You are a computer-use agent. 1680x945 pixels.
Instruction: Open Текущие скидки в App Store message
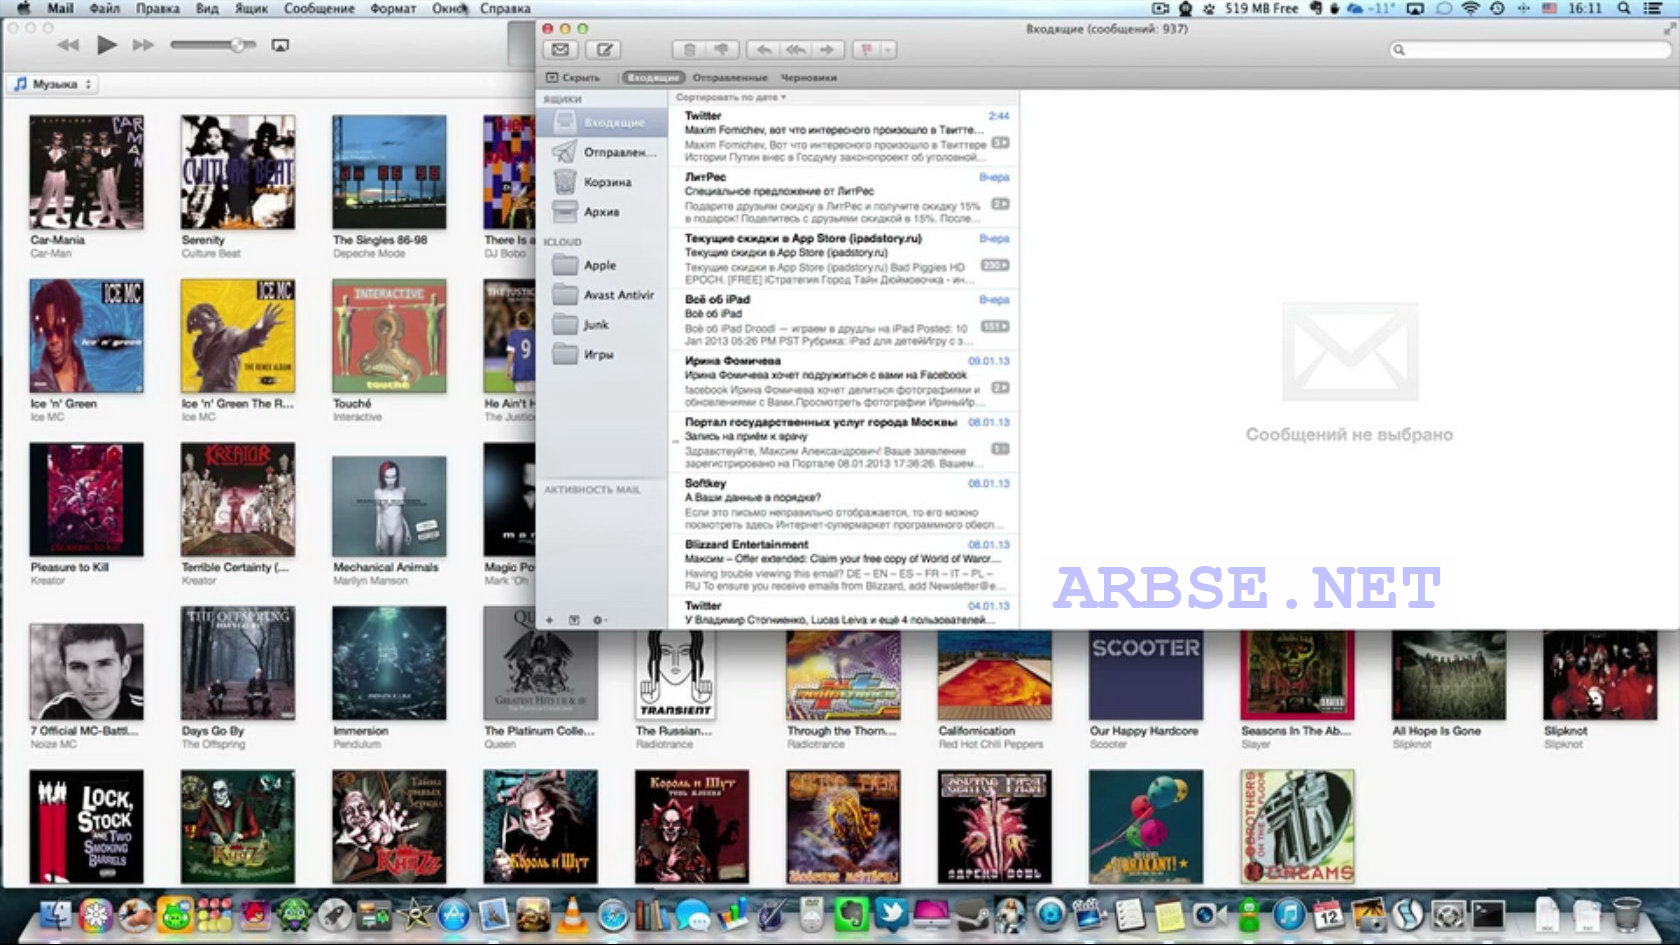click(x=844, y=259)
